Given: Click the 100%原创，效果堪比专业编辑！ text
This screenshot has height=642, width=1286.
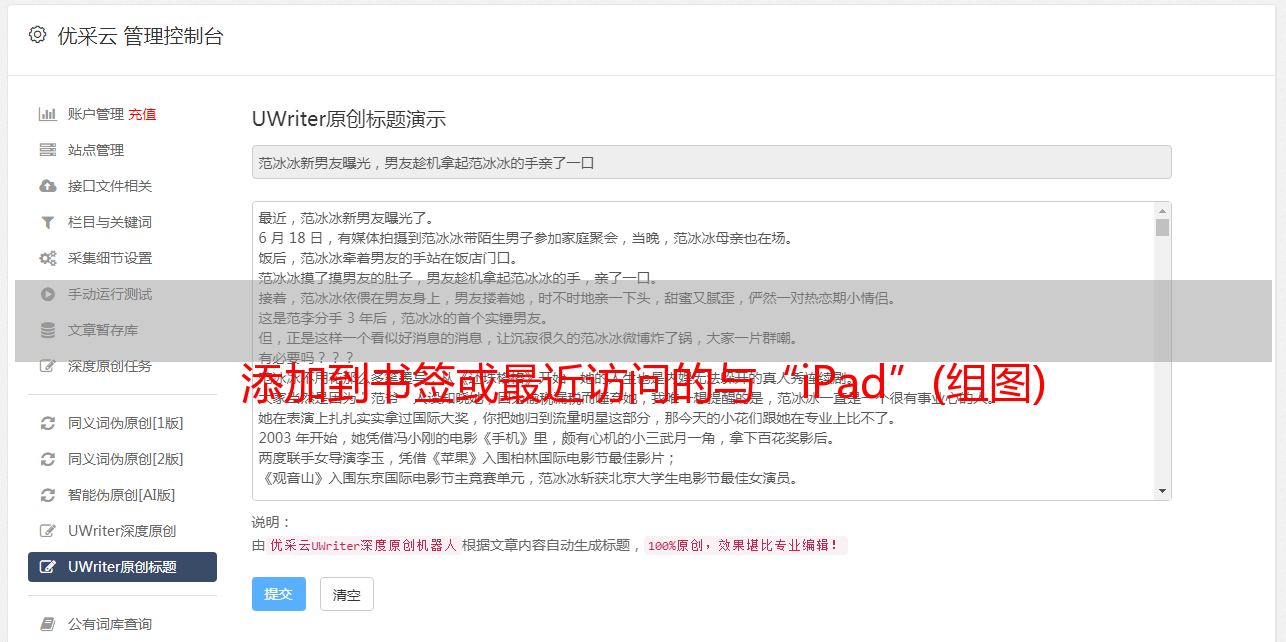Looking at the screenshot, I should pyautogui.click(x=745, y=546).
